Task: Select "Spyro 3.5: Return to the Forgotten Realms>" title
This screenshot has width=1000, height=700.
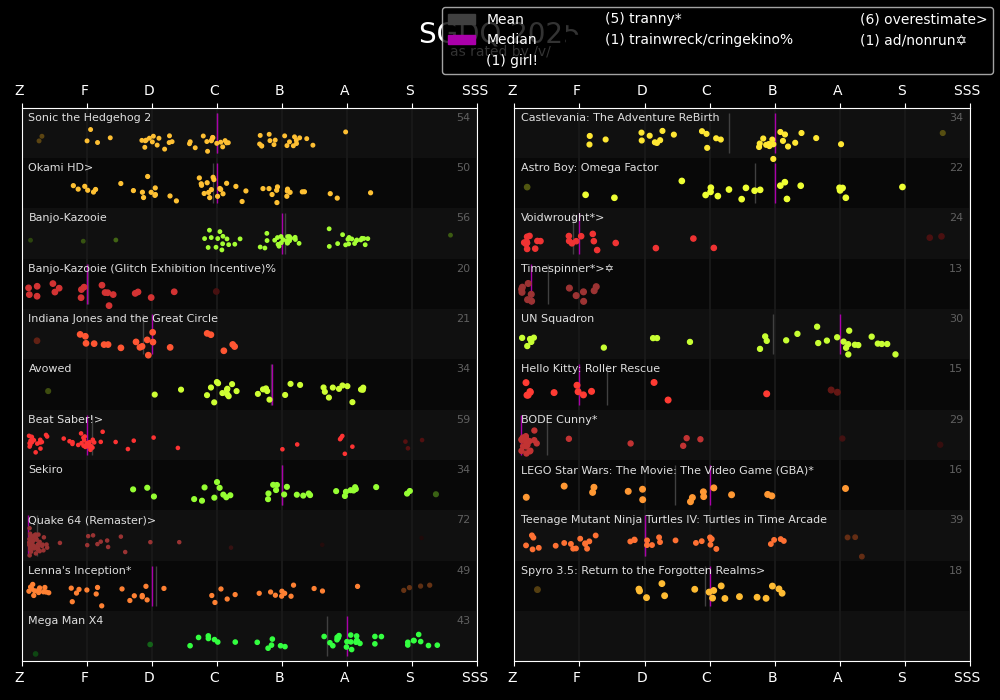Action: tap(643, 570)
